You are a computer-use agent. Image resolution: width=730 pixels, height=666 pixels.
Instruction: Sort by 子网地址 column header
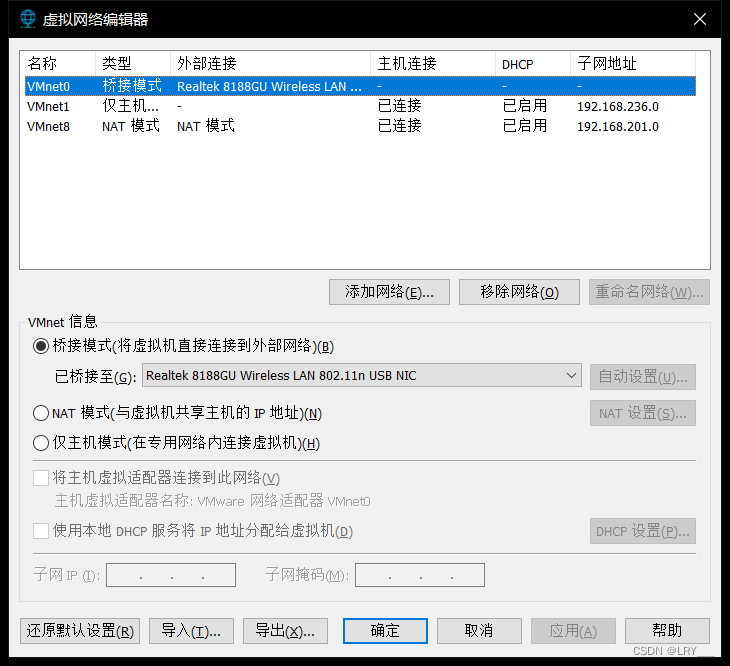[x=633, y=63]
